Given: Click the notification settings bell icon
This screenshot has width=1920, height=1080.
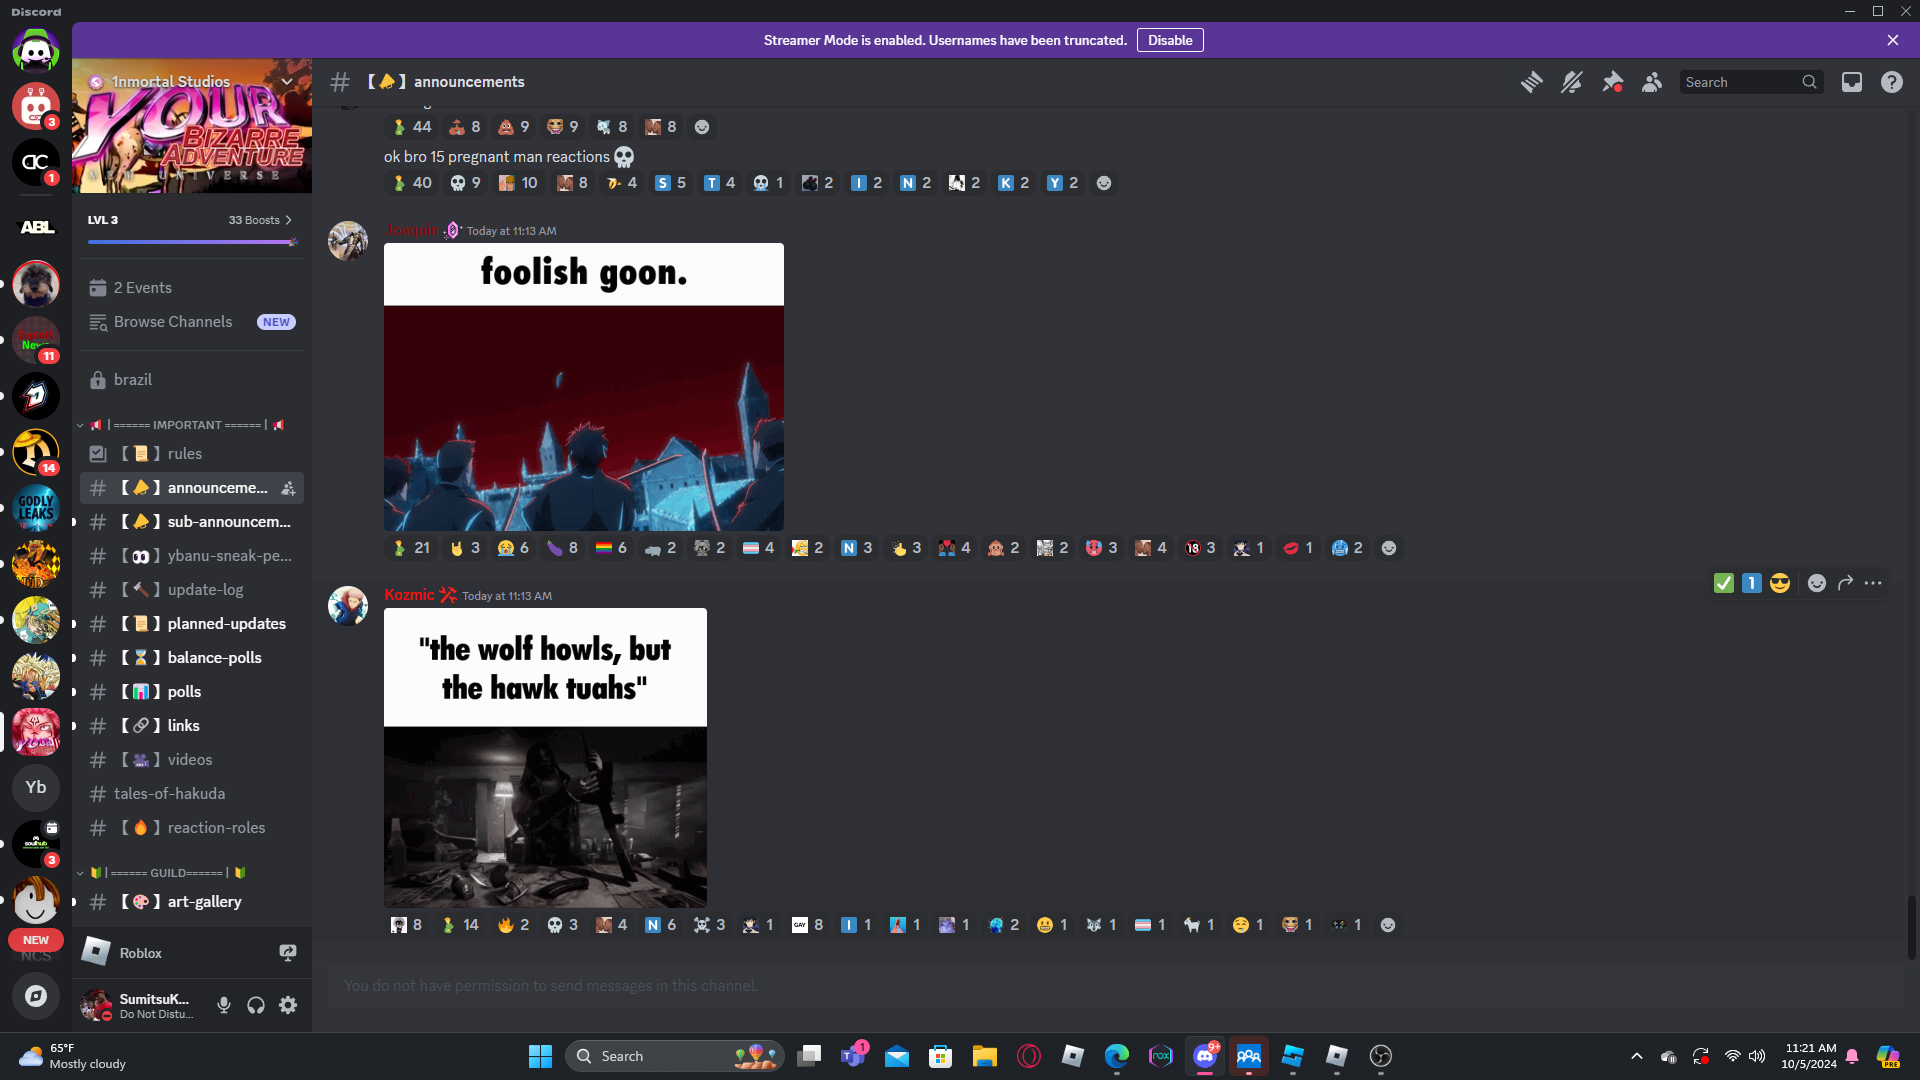Looking at the screenshot, I should point(1571,82).
